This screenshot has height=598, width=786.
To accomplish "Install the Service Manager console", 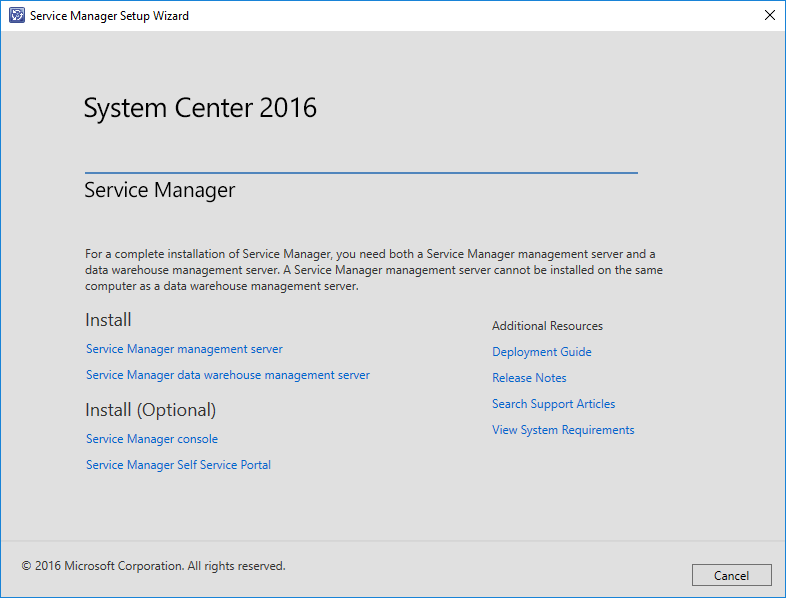I will pyautogui.click(x=152, y=439).
